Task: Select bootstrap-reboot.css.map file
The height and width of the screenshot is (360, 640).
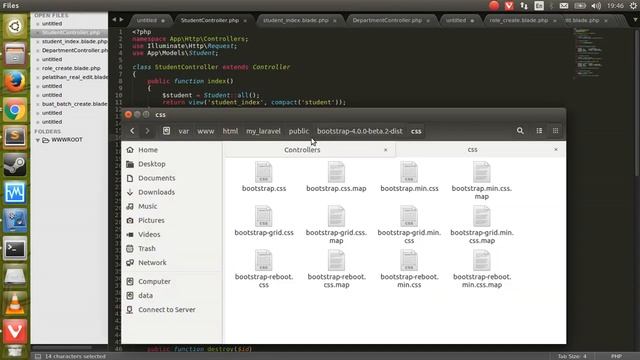Action: click(x=336, y=269)
